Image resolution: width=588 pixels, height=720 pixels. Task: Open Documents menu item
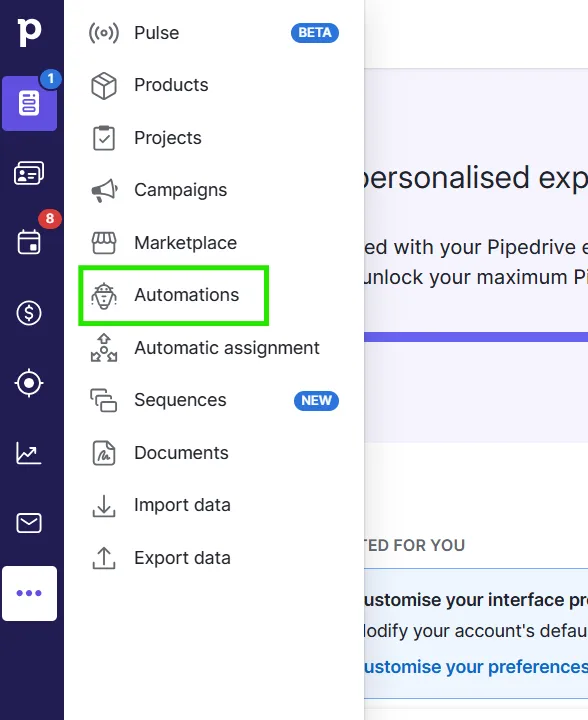pyautogui.click(x=214, y=453)
